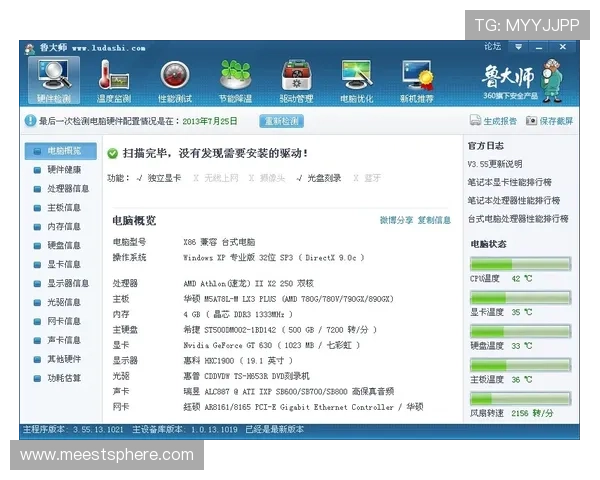Click 2013年7月25日 last-scan date
Screen dimensions: 600x480
(x=210, y=121)
